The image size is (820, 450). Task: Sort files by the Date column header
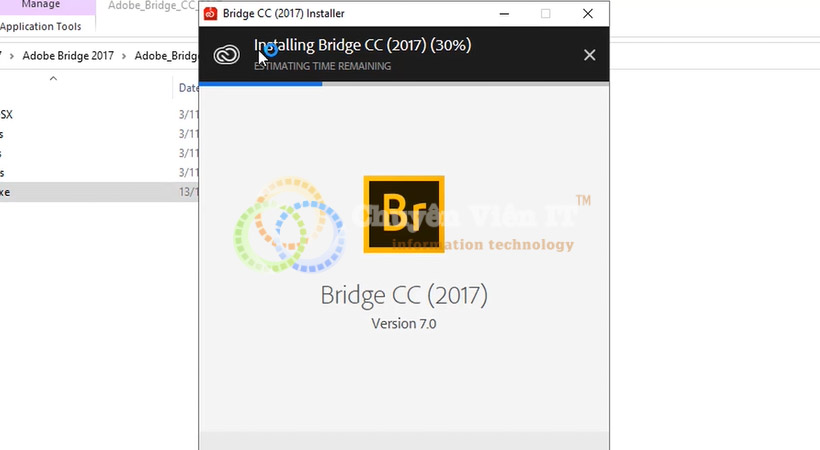click(x=188, y=88)
